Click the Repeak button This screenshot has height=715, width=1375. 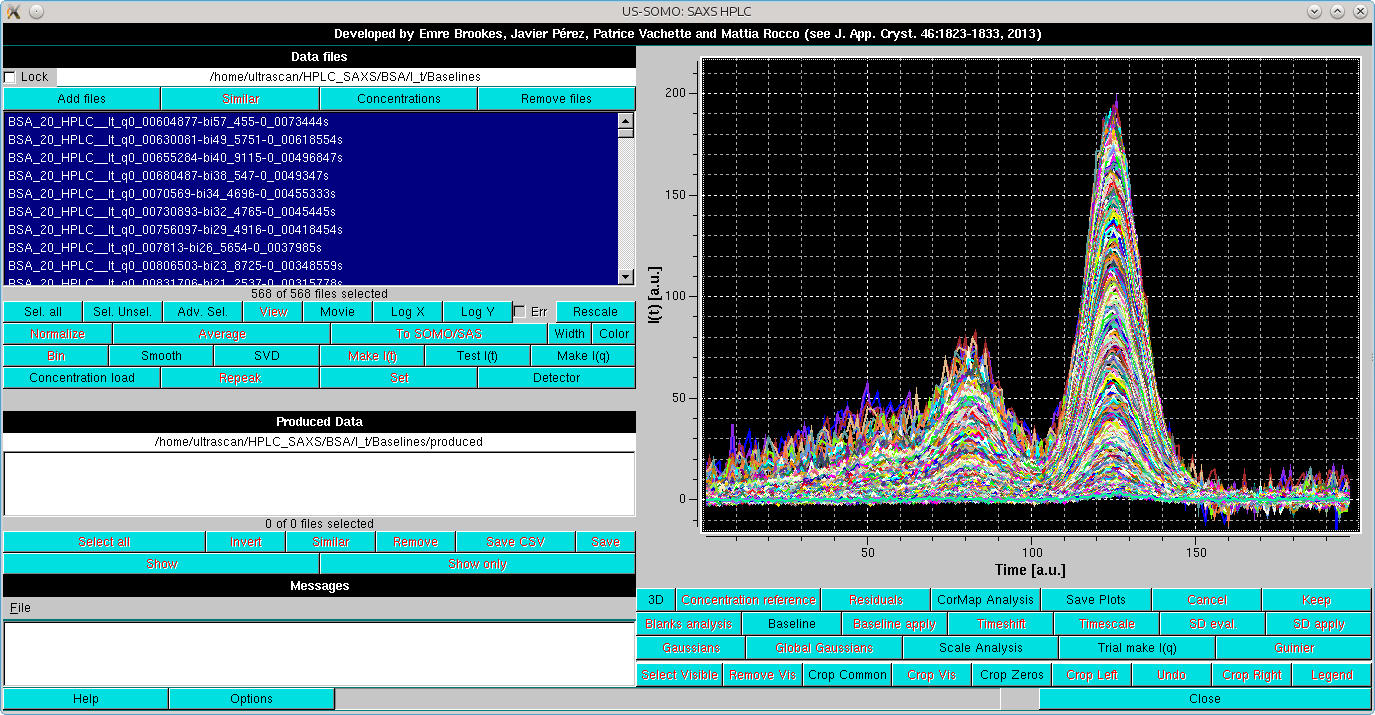tap(240, 378)
